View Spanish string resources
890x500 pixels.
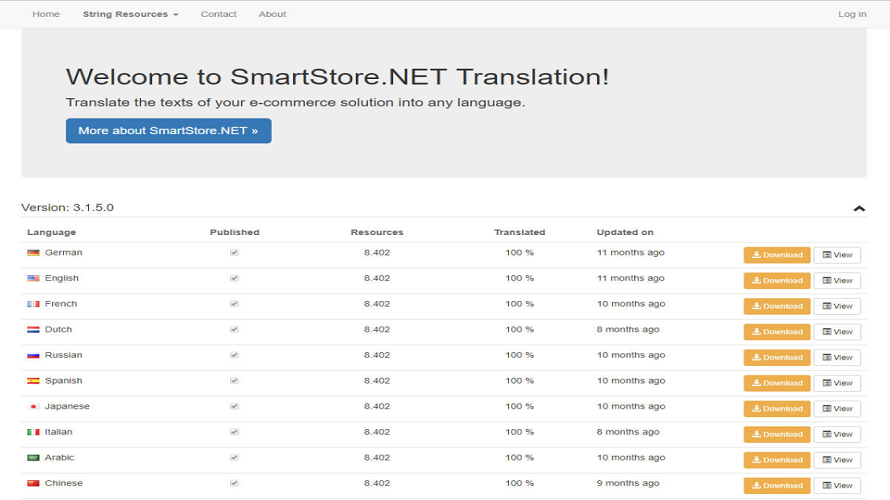click(837, 383)
